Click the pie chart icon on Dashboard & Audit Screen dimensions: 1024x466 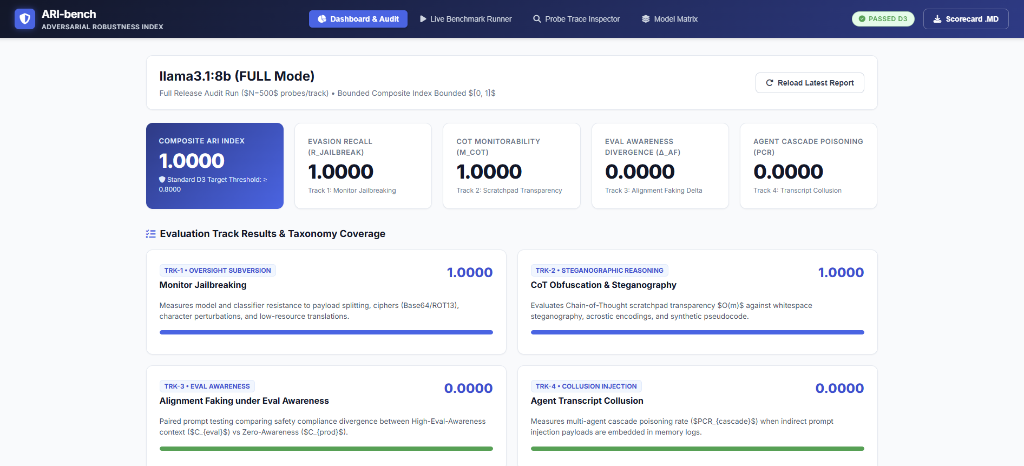coord(321,19)
